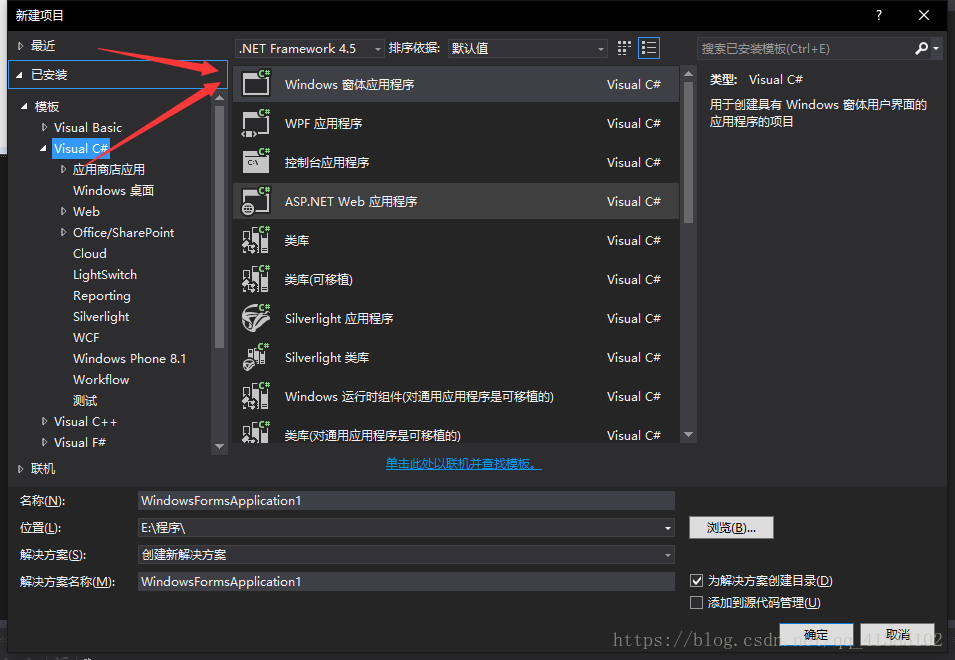Viewport: 955px width, 660px height.
Task: Click template list scrollbar down arrow
Action: (688, 434)
